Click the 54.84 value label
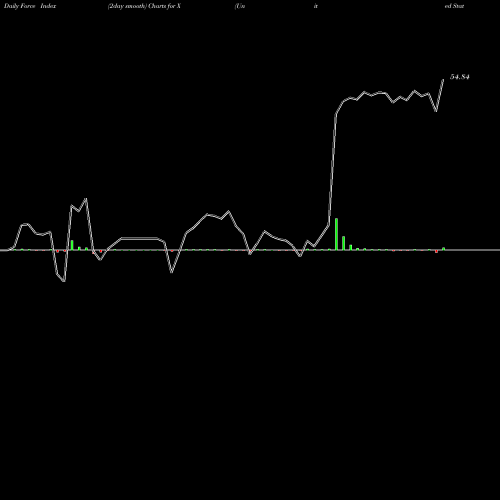 click(460, 77)
